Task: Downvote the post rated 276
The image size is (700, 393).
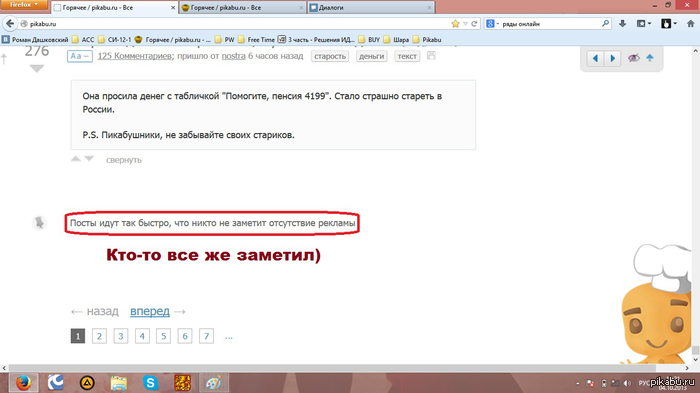Action: (37, 68)
